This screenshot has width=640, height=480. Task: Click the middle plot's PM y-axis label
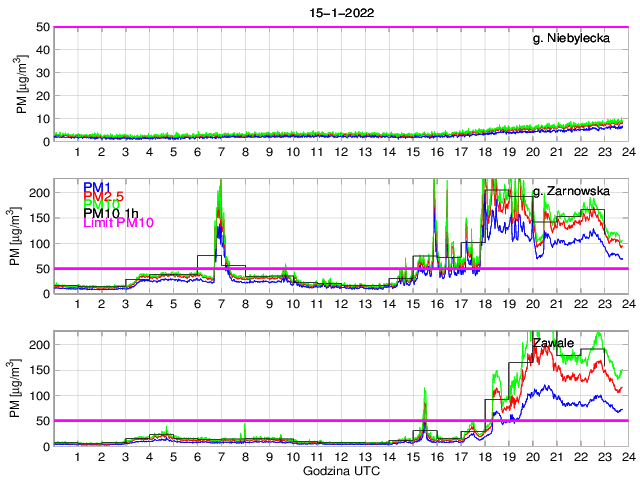click(x=22, y=237)
